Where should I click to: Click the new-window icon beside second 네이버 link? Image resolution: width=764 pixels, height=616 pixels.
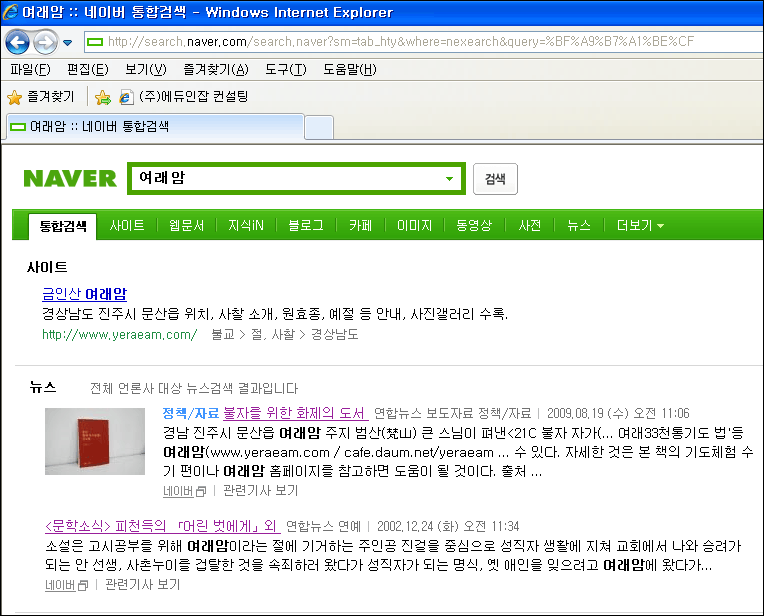(x=83, y=586)
